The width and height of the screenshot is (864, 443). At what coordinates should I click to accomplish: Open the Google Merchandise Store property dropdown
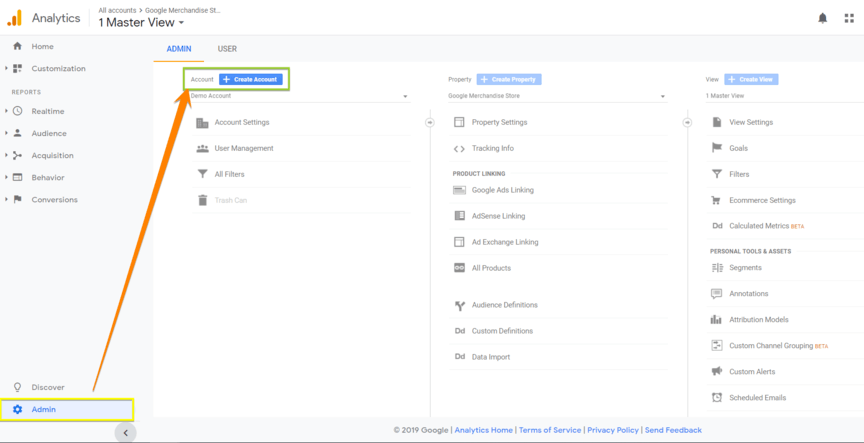(x=557, y=96)
